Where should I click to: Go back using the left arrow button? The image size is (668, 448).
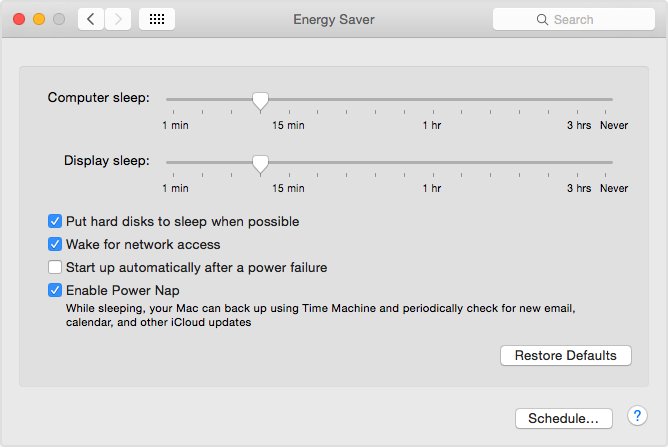pyautogui.click(x=91, y=19)
